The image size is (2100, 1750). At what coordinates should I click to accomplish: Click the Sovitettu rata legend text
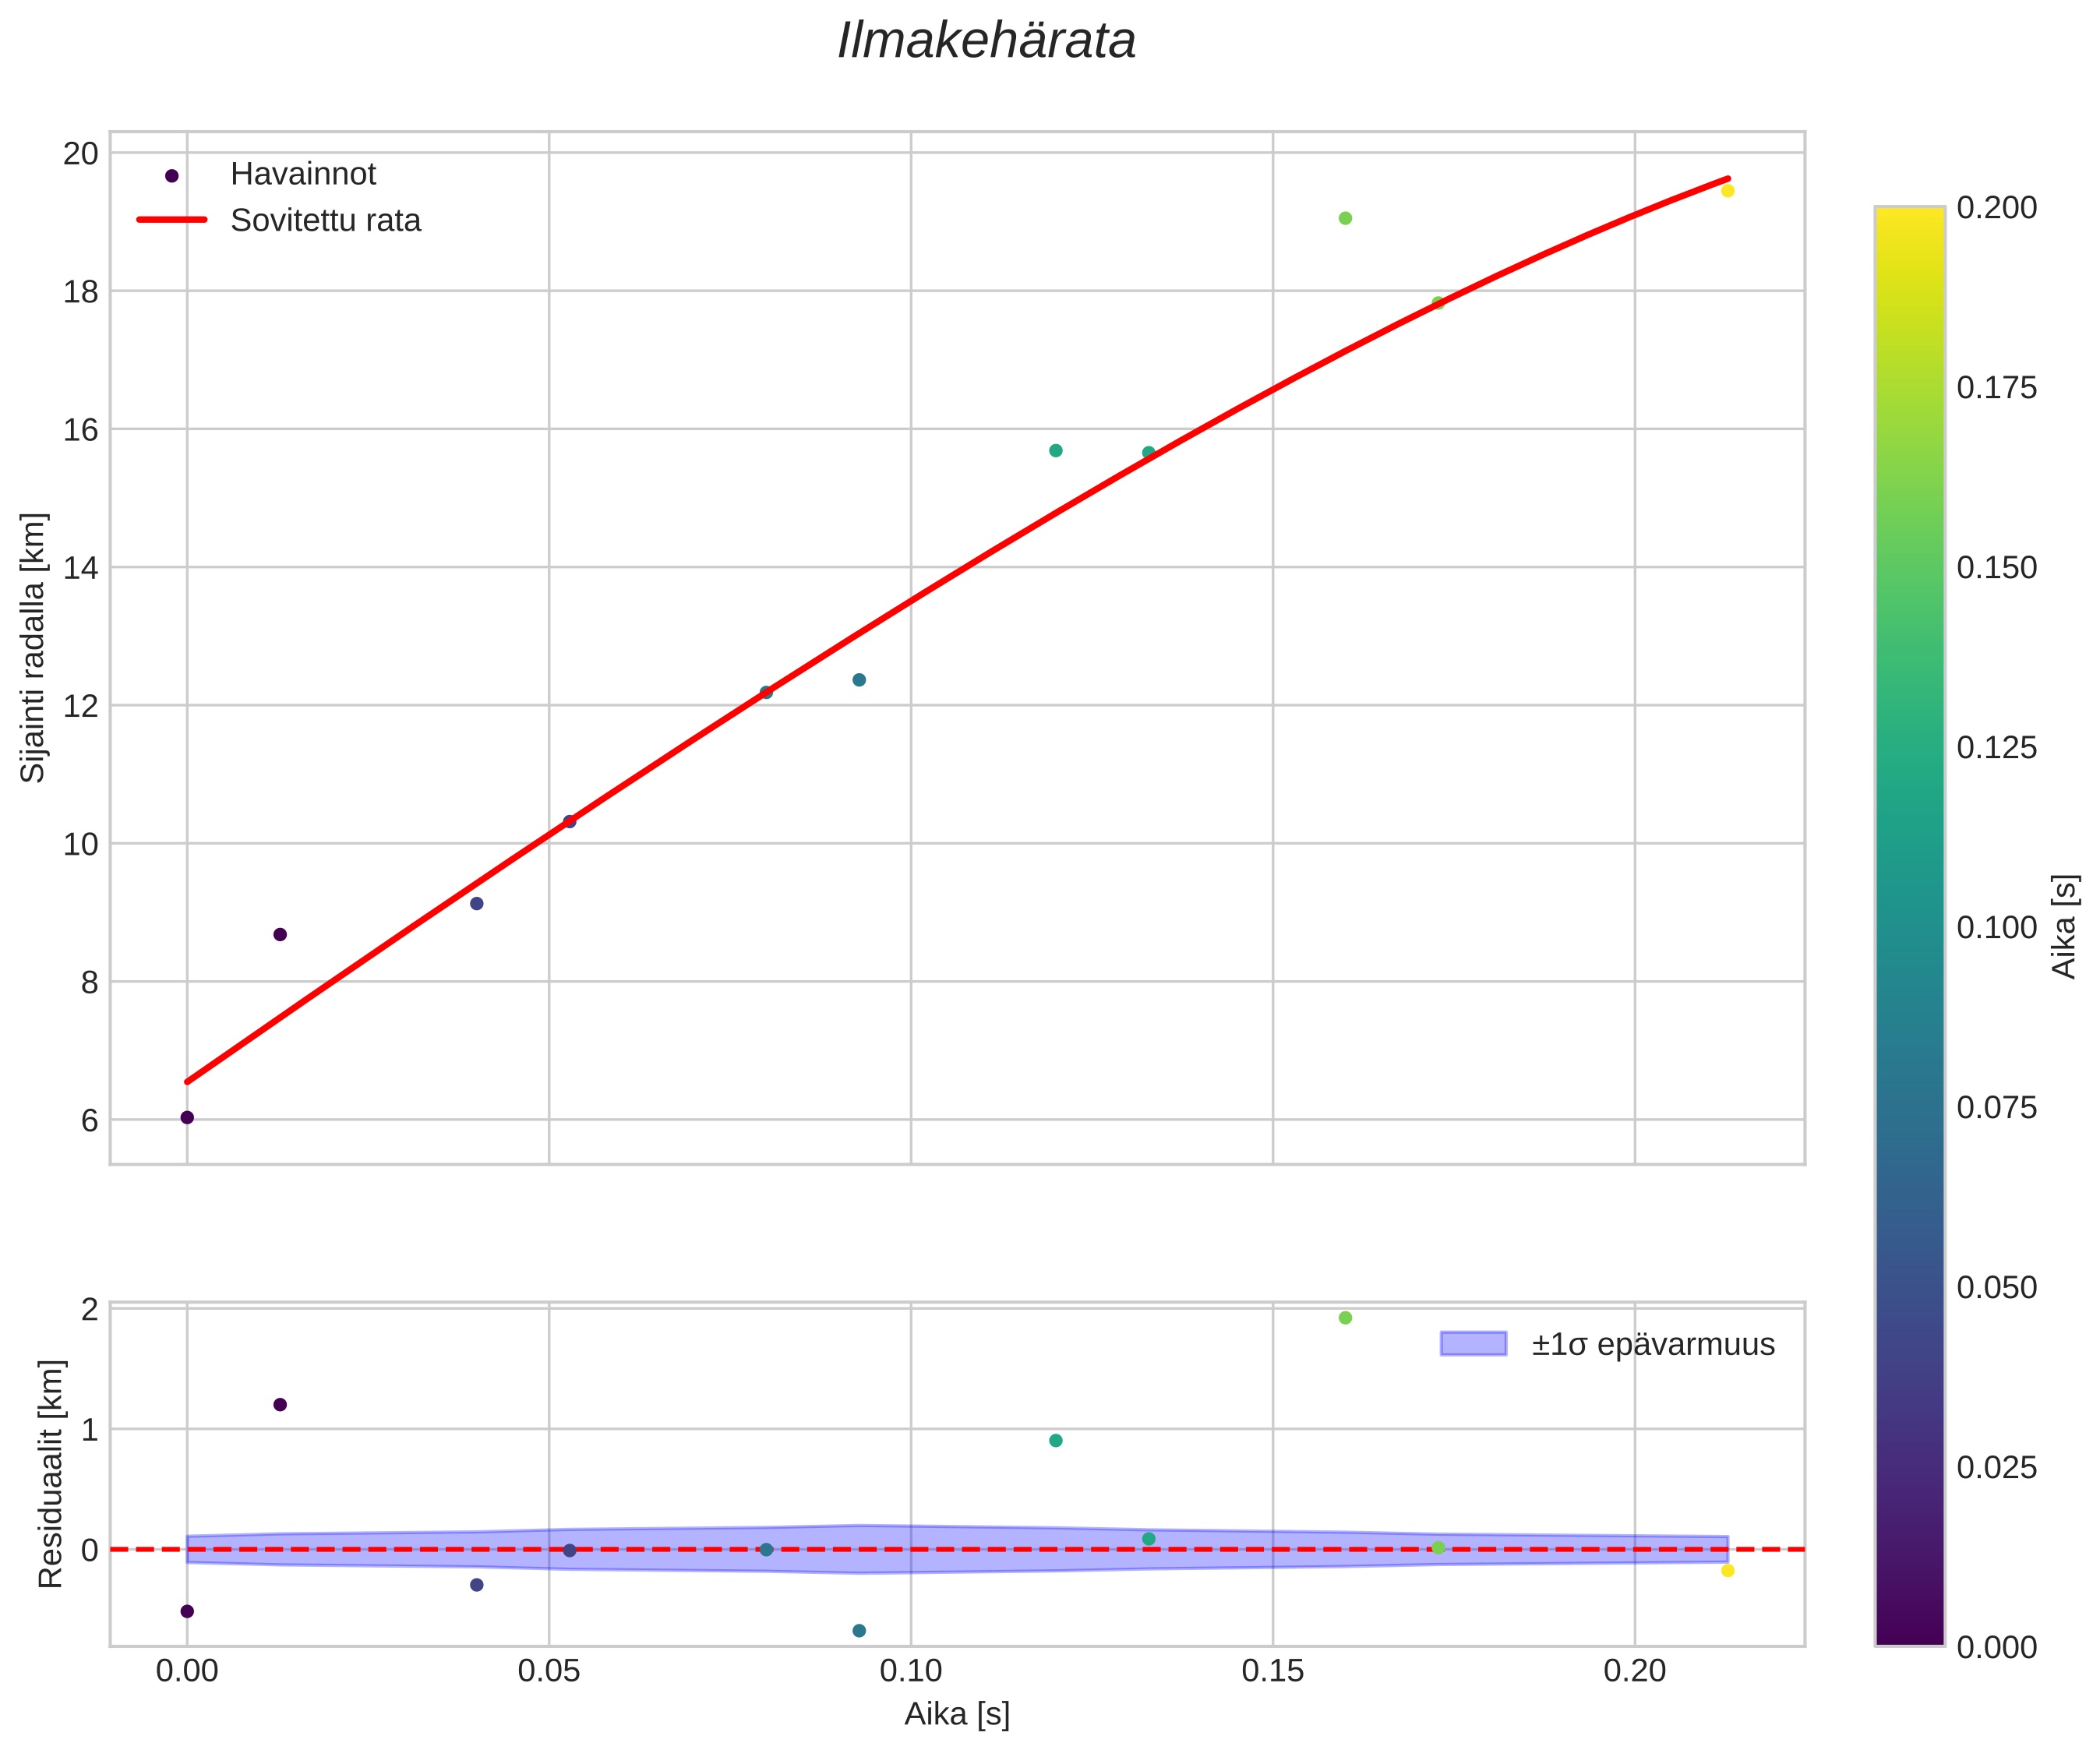coord(326,220)
